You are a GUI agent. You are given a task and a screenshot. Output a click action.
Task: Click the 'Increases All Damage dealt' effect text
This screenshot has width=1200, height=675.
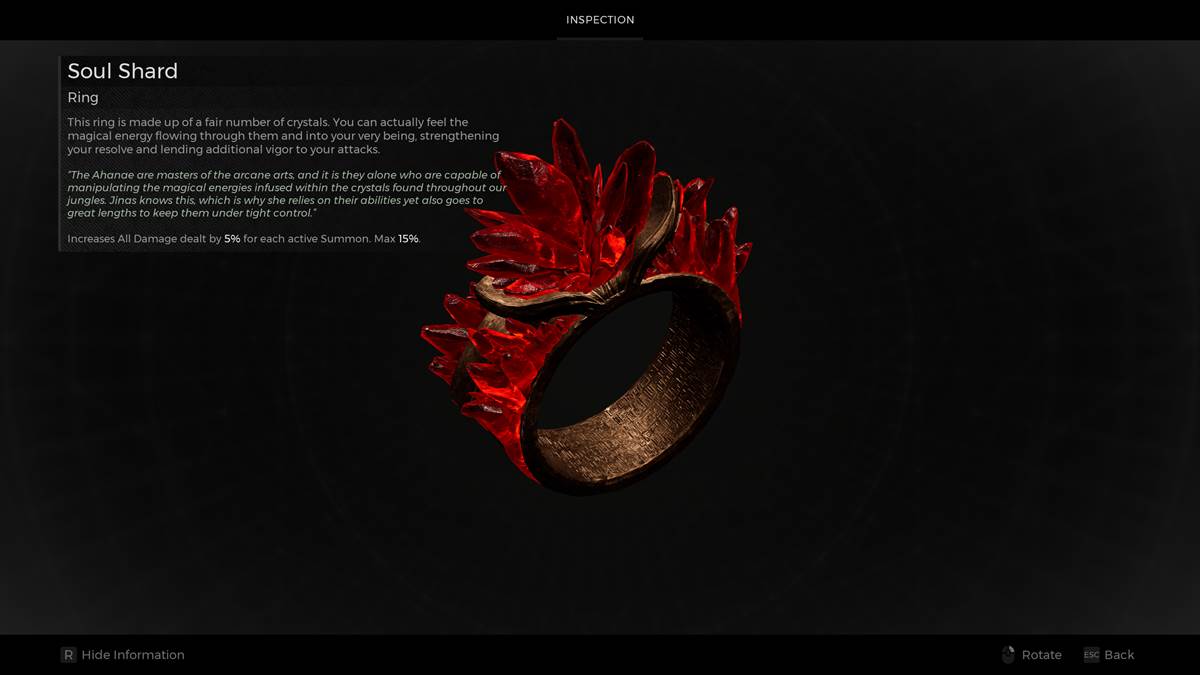coord(144,239)
